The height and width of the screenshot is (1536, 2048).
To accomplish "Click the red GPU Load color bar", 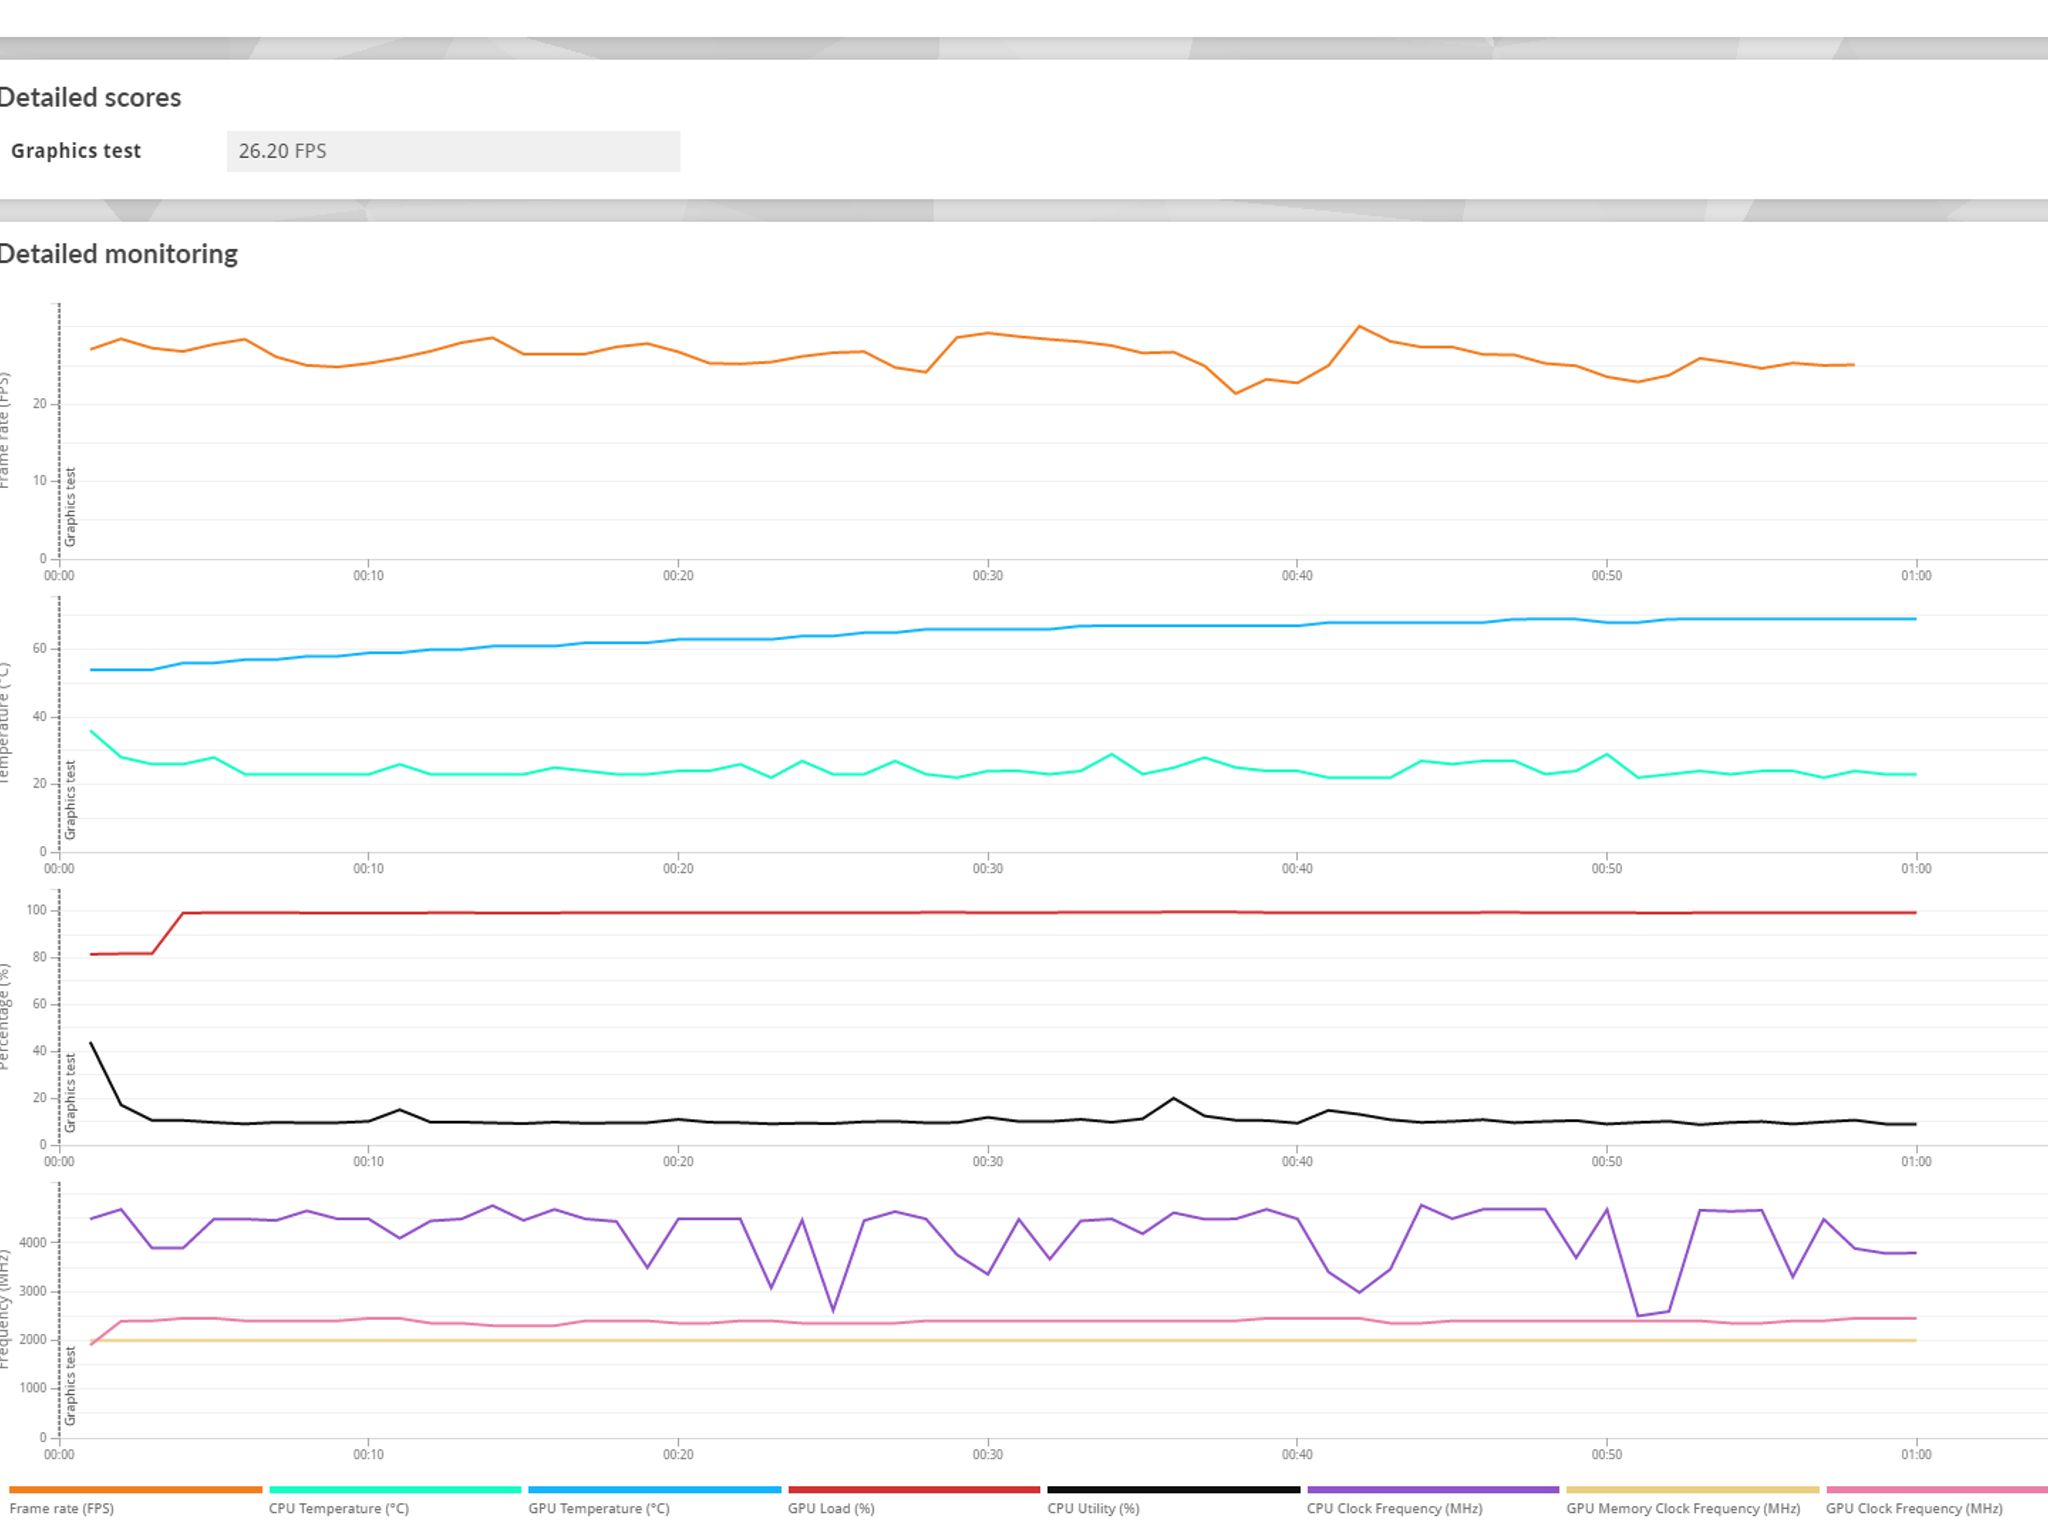I will click(x=914, y=1490).
